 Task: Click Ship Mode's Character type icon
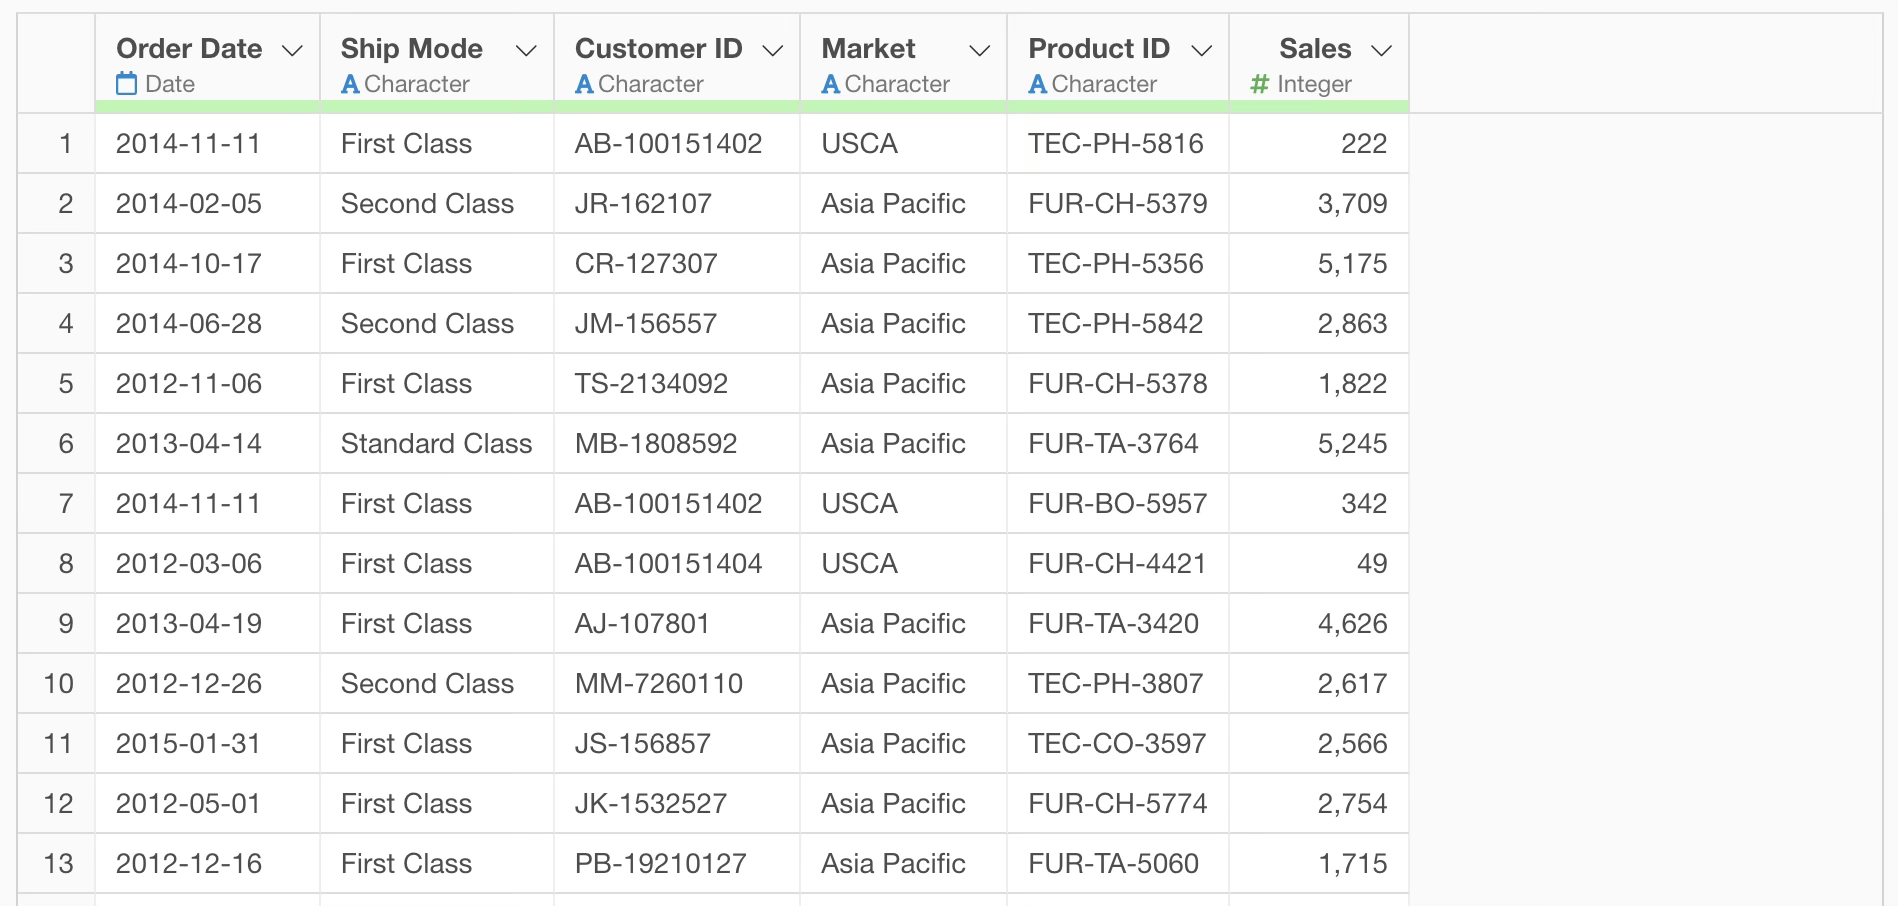point(350,85)
